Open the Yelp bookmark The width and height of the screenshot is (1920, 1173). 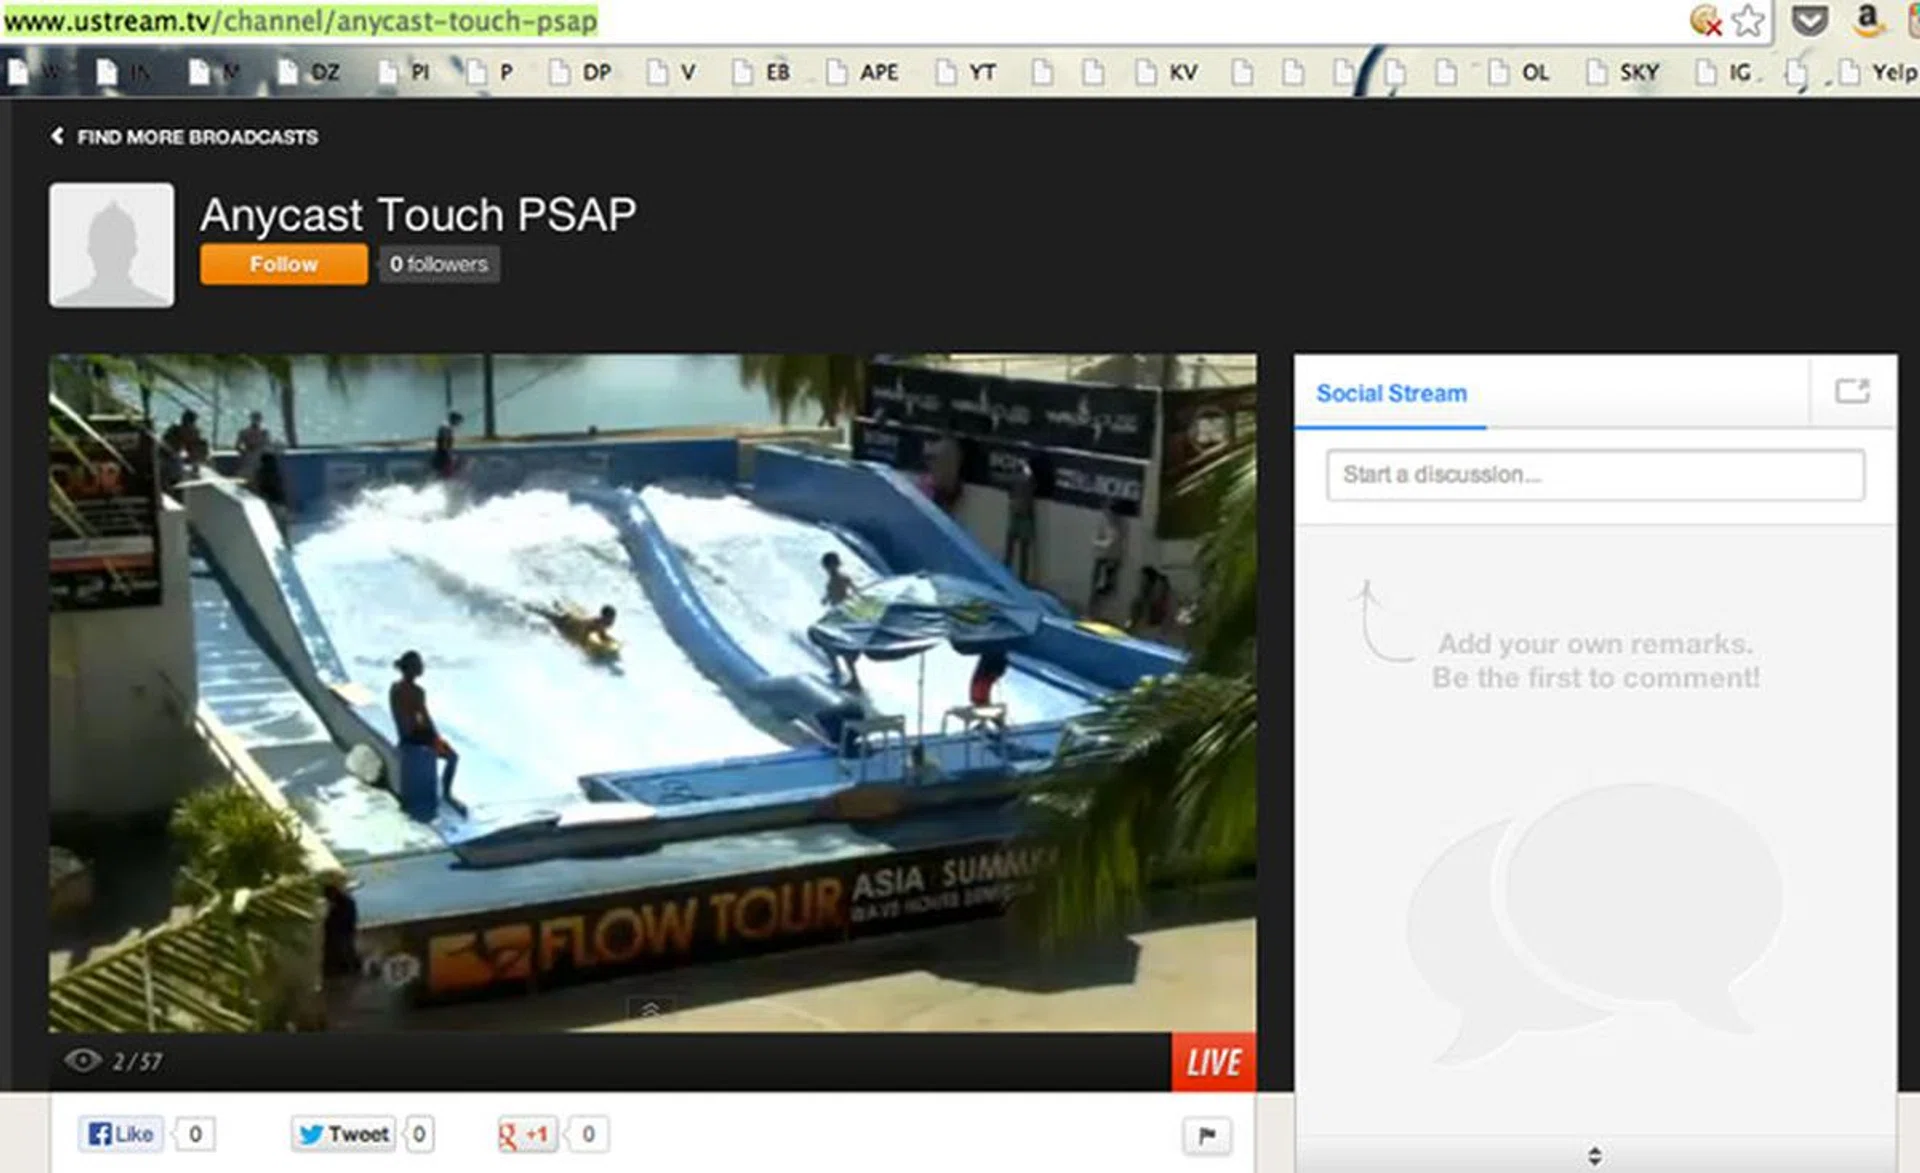(x=1878, y=72)
